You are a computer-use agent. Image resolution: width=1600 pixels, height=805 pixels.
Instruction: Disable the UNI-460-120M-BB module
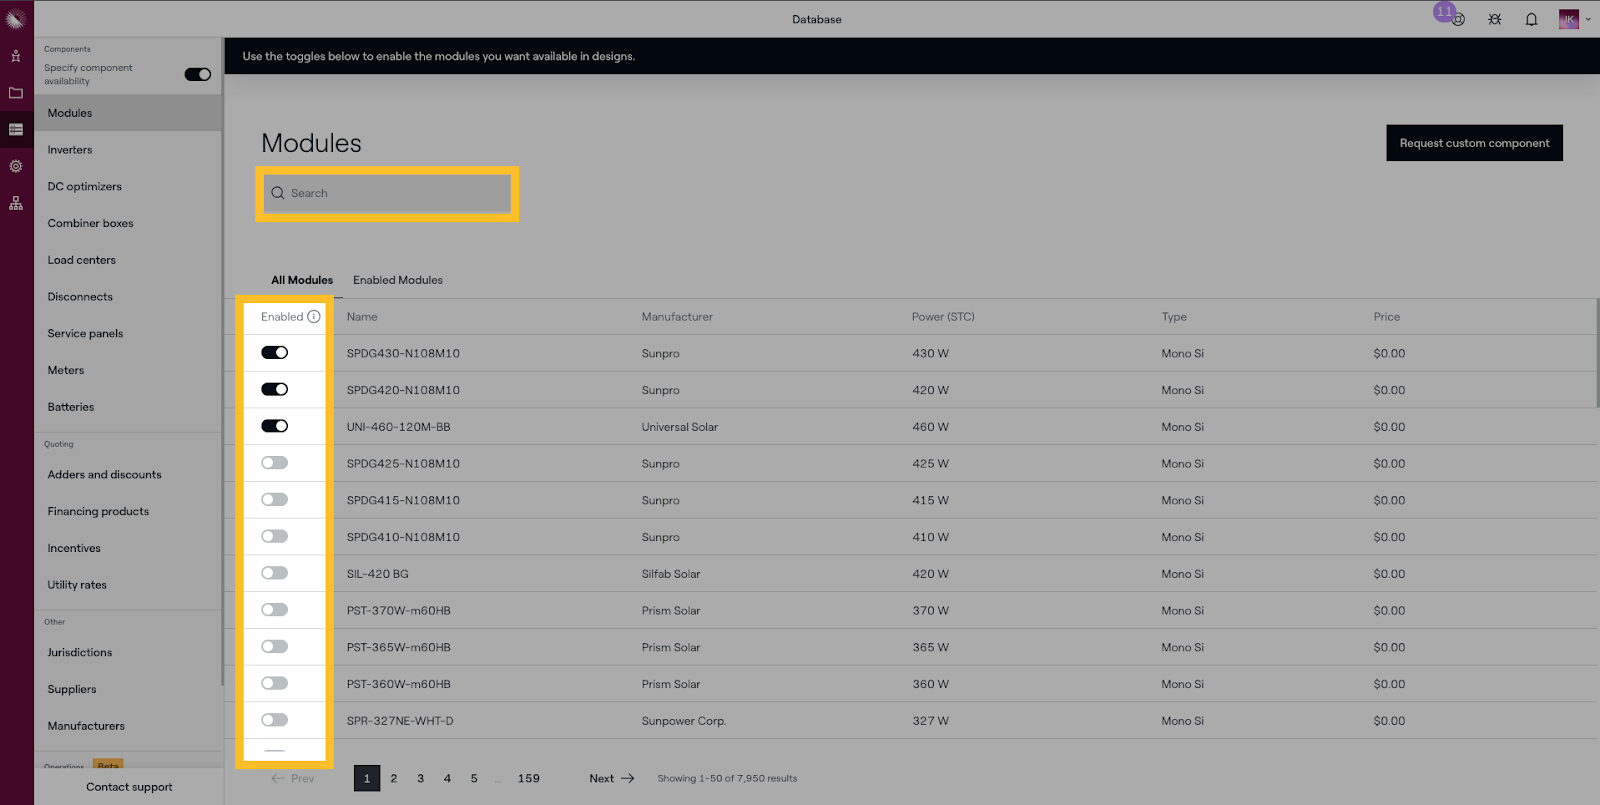click(275, 426)
